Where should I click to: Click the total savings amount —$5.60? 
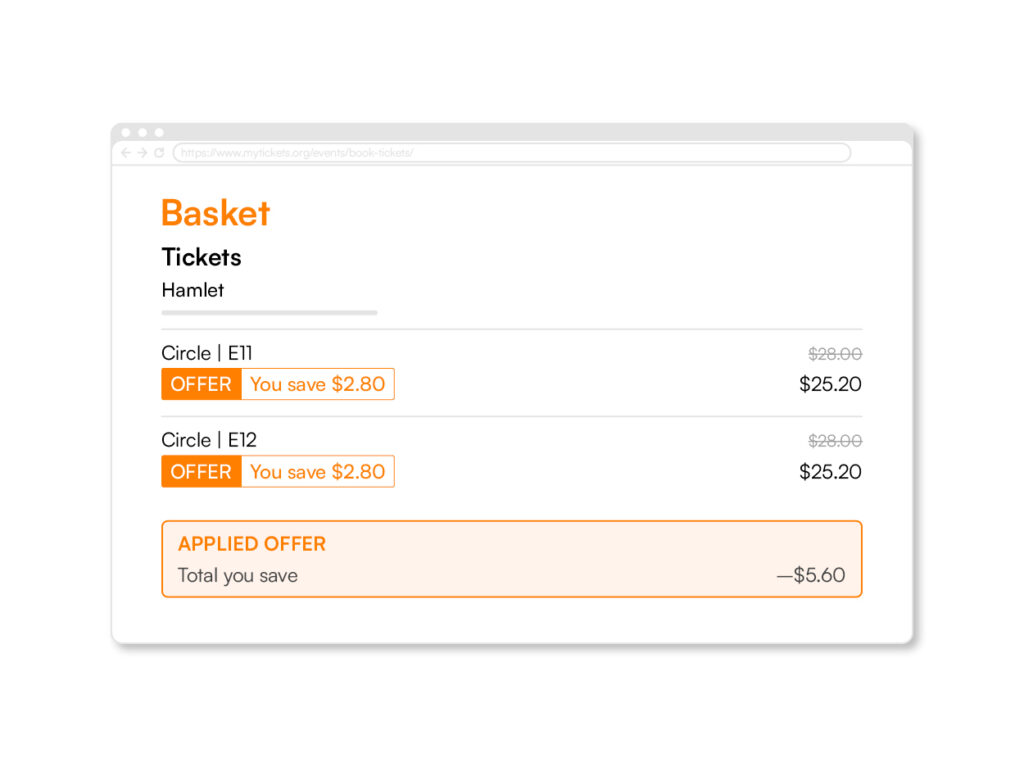(810, 576)
